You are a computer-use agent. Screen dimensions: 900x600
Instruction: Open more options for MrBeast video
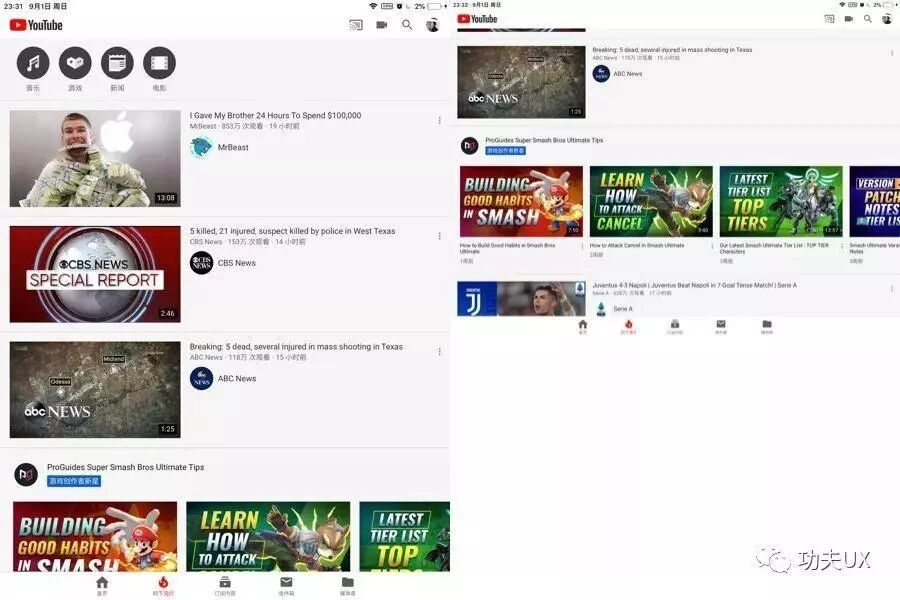(440, 120)
